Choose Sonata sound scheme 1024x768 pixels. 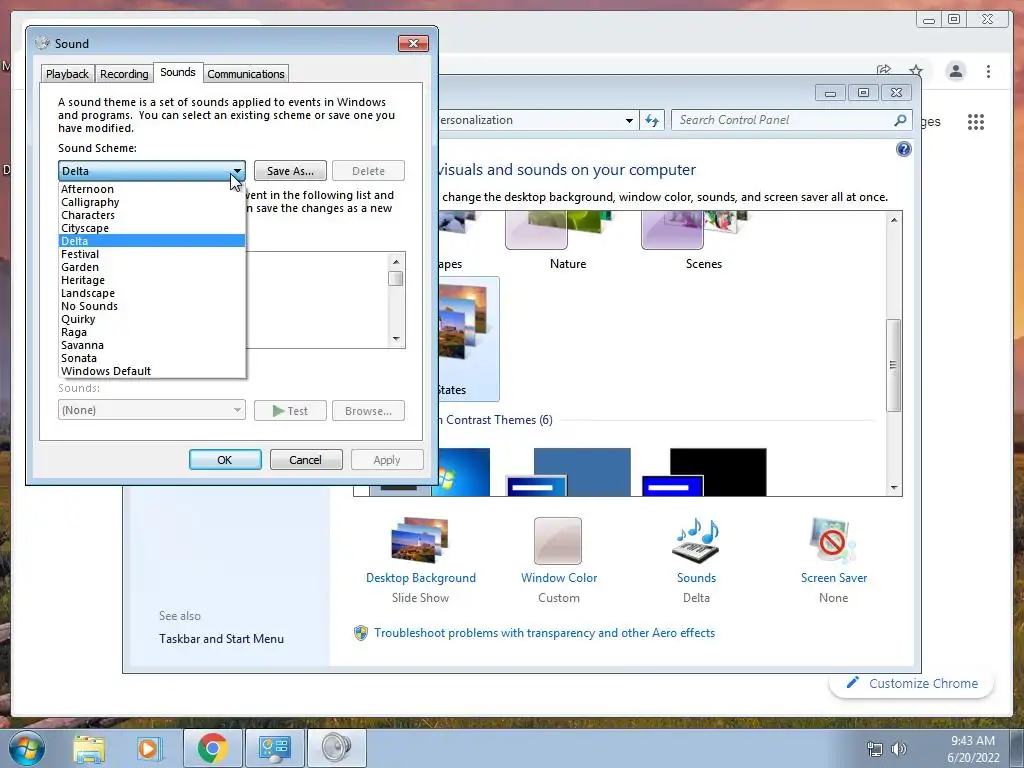(152, 359)
